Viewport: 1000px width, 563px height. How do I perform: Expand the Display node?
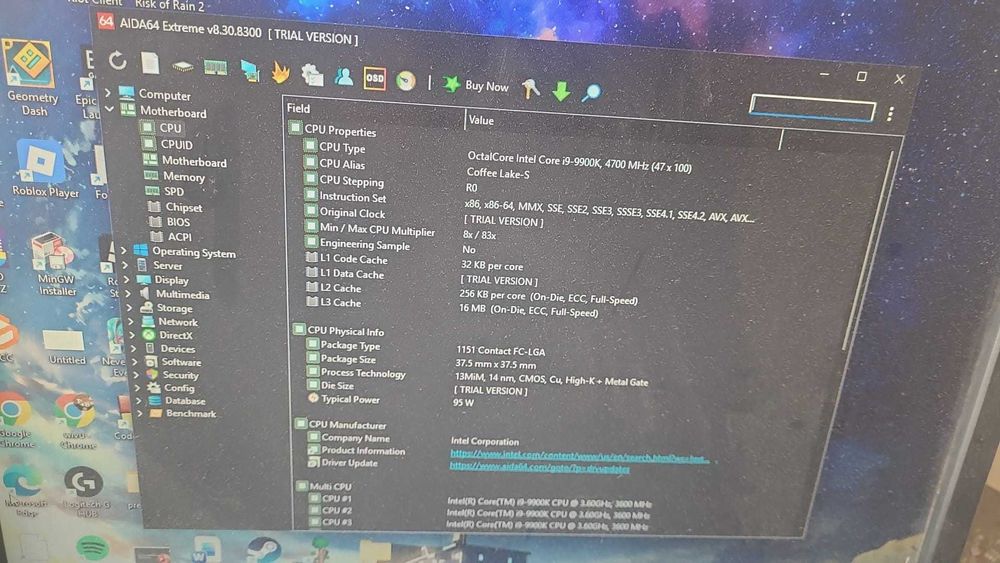pyautogui.click(x=127, y=279)
